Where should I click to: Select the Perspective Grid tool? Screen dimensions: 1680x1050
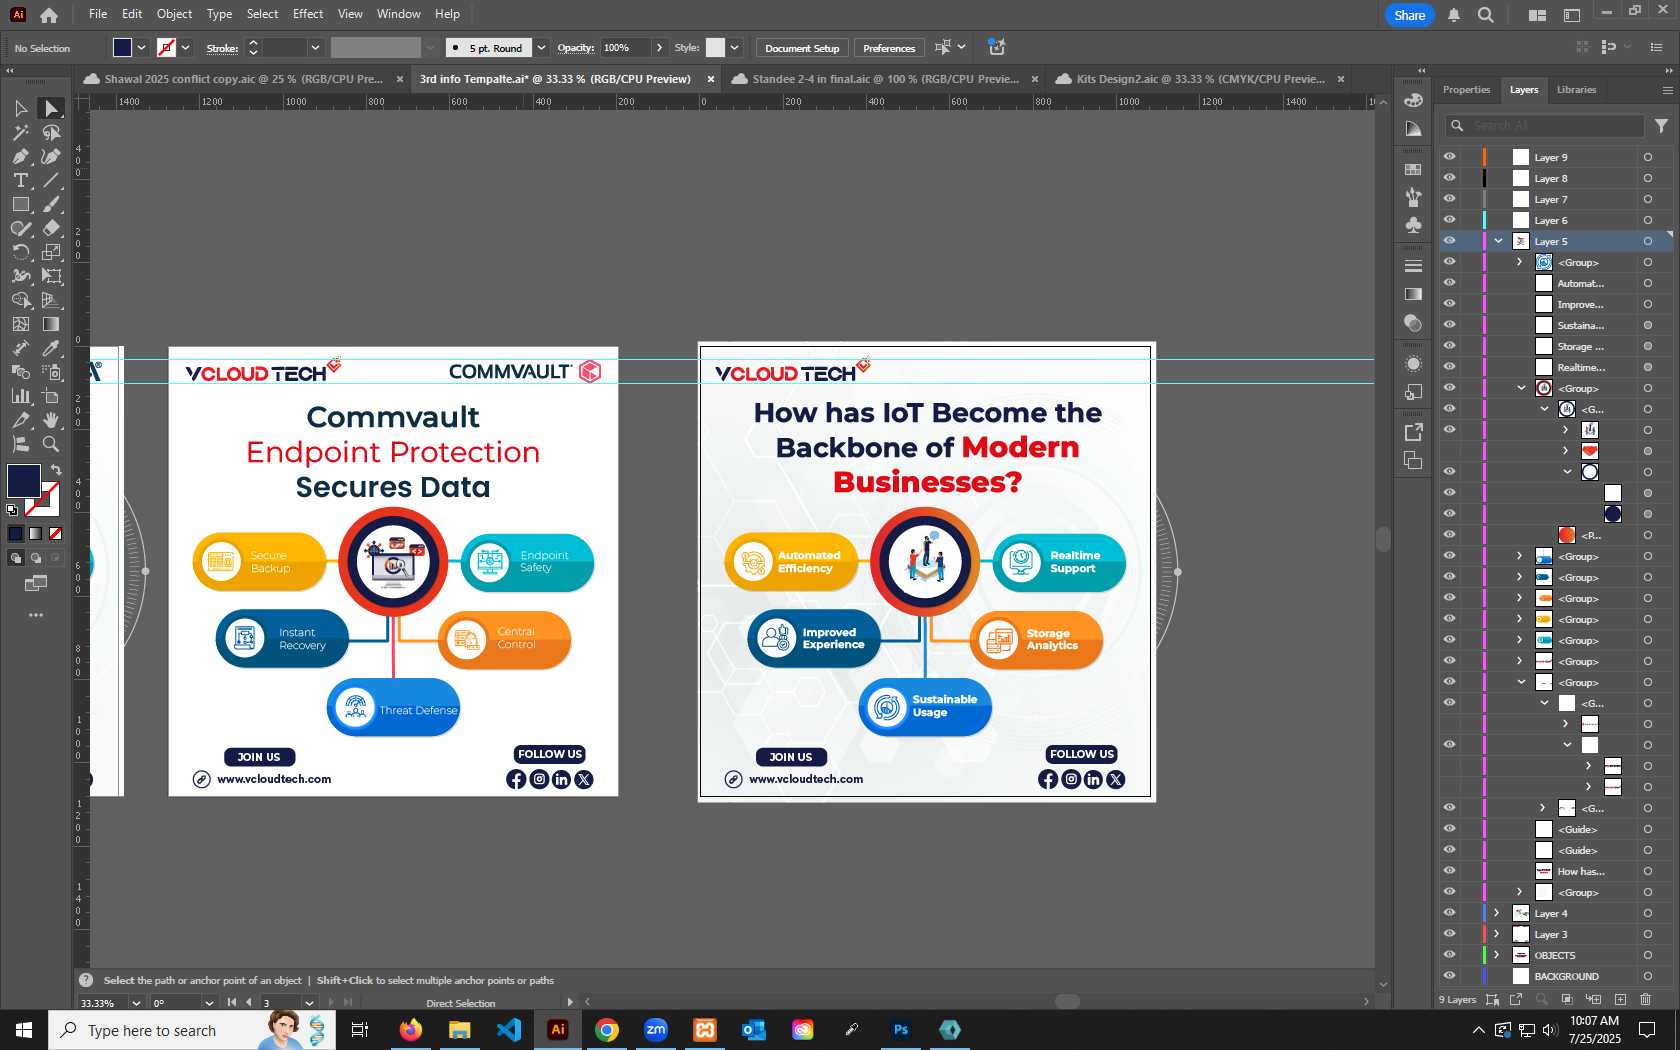pos(51,300)
